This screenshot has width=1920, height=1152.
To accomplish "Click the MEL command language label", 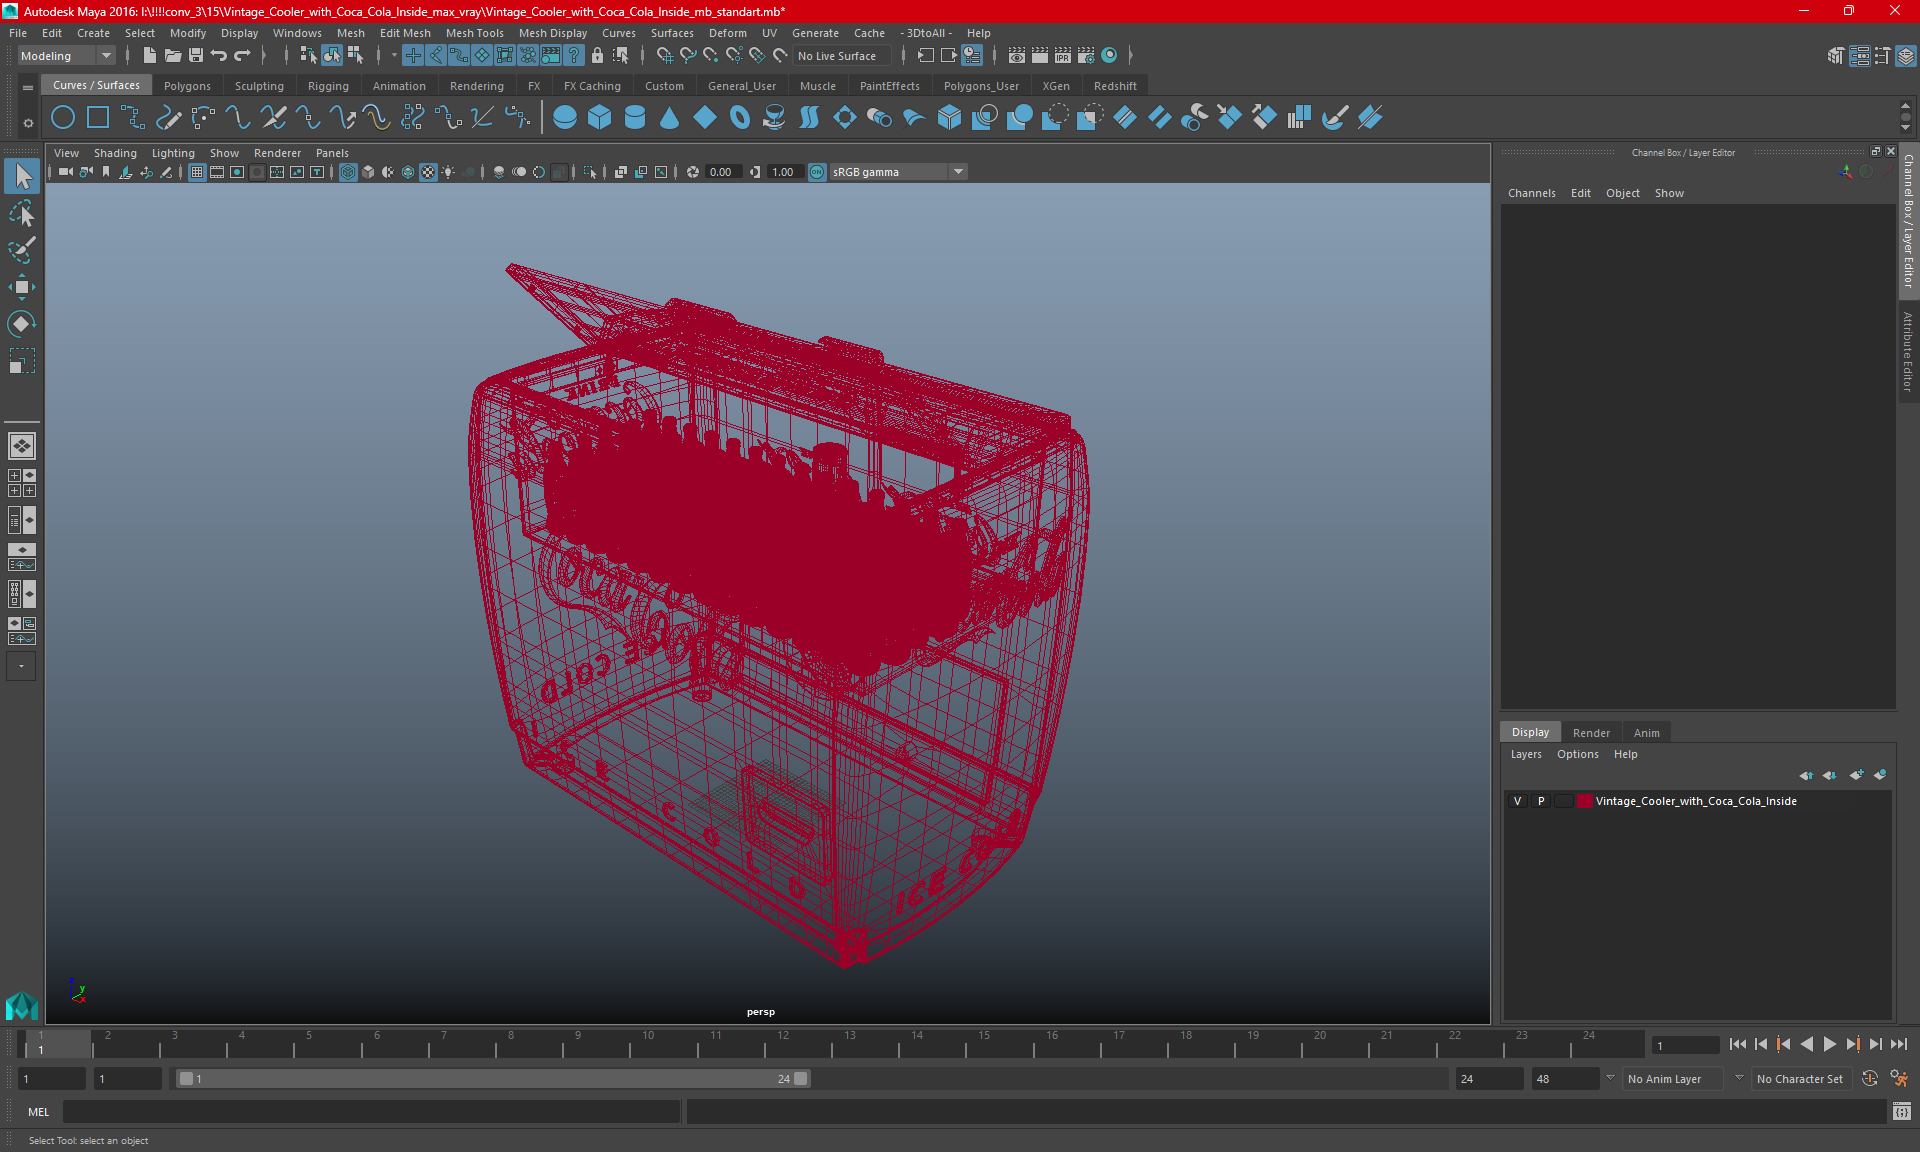I will [38, 1112].
